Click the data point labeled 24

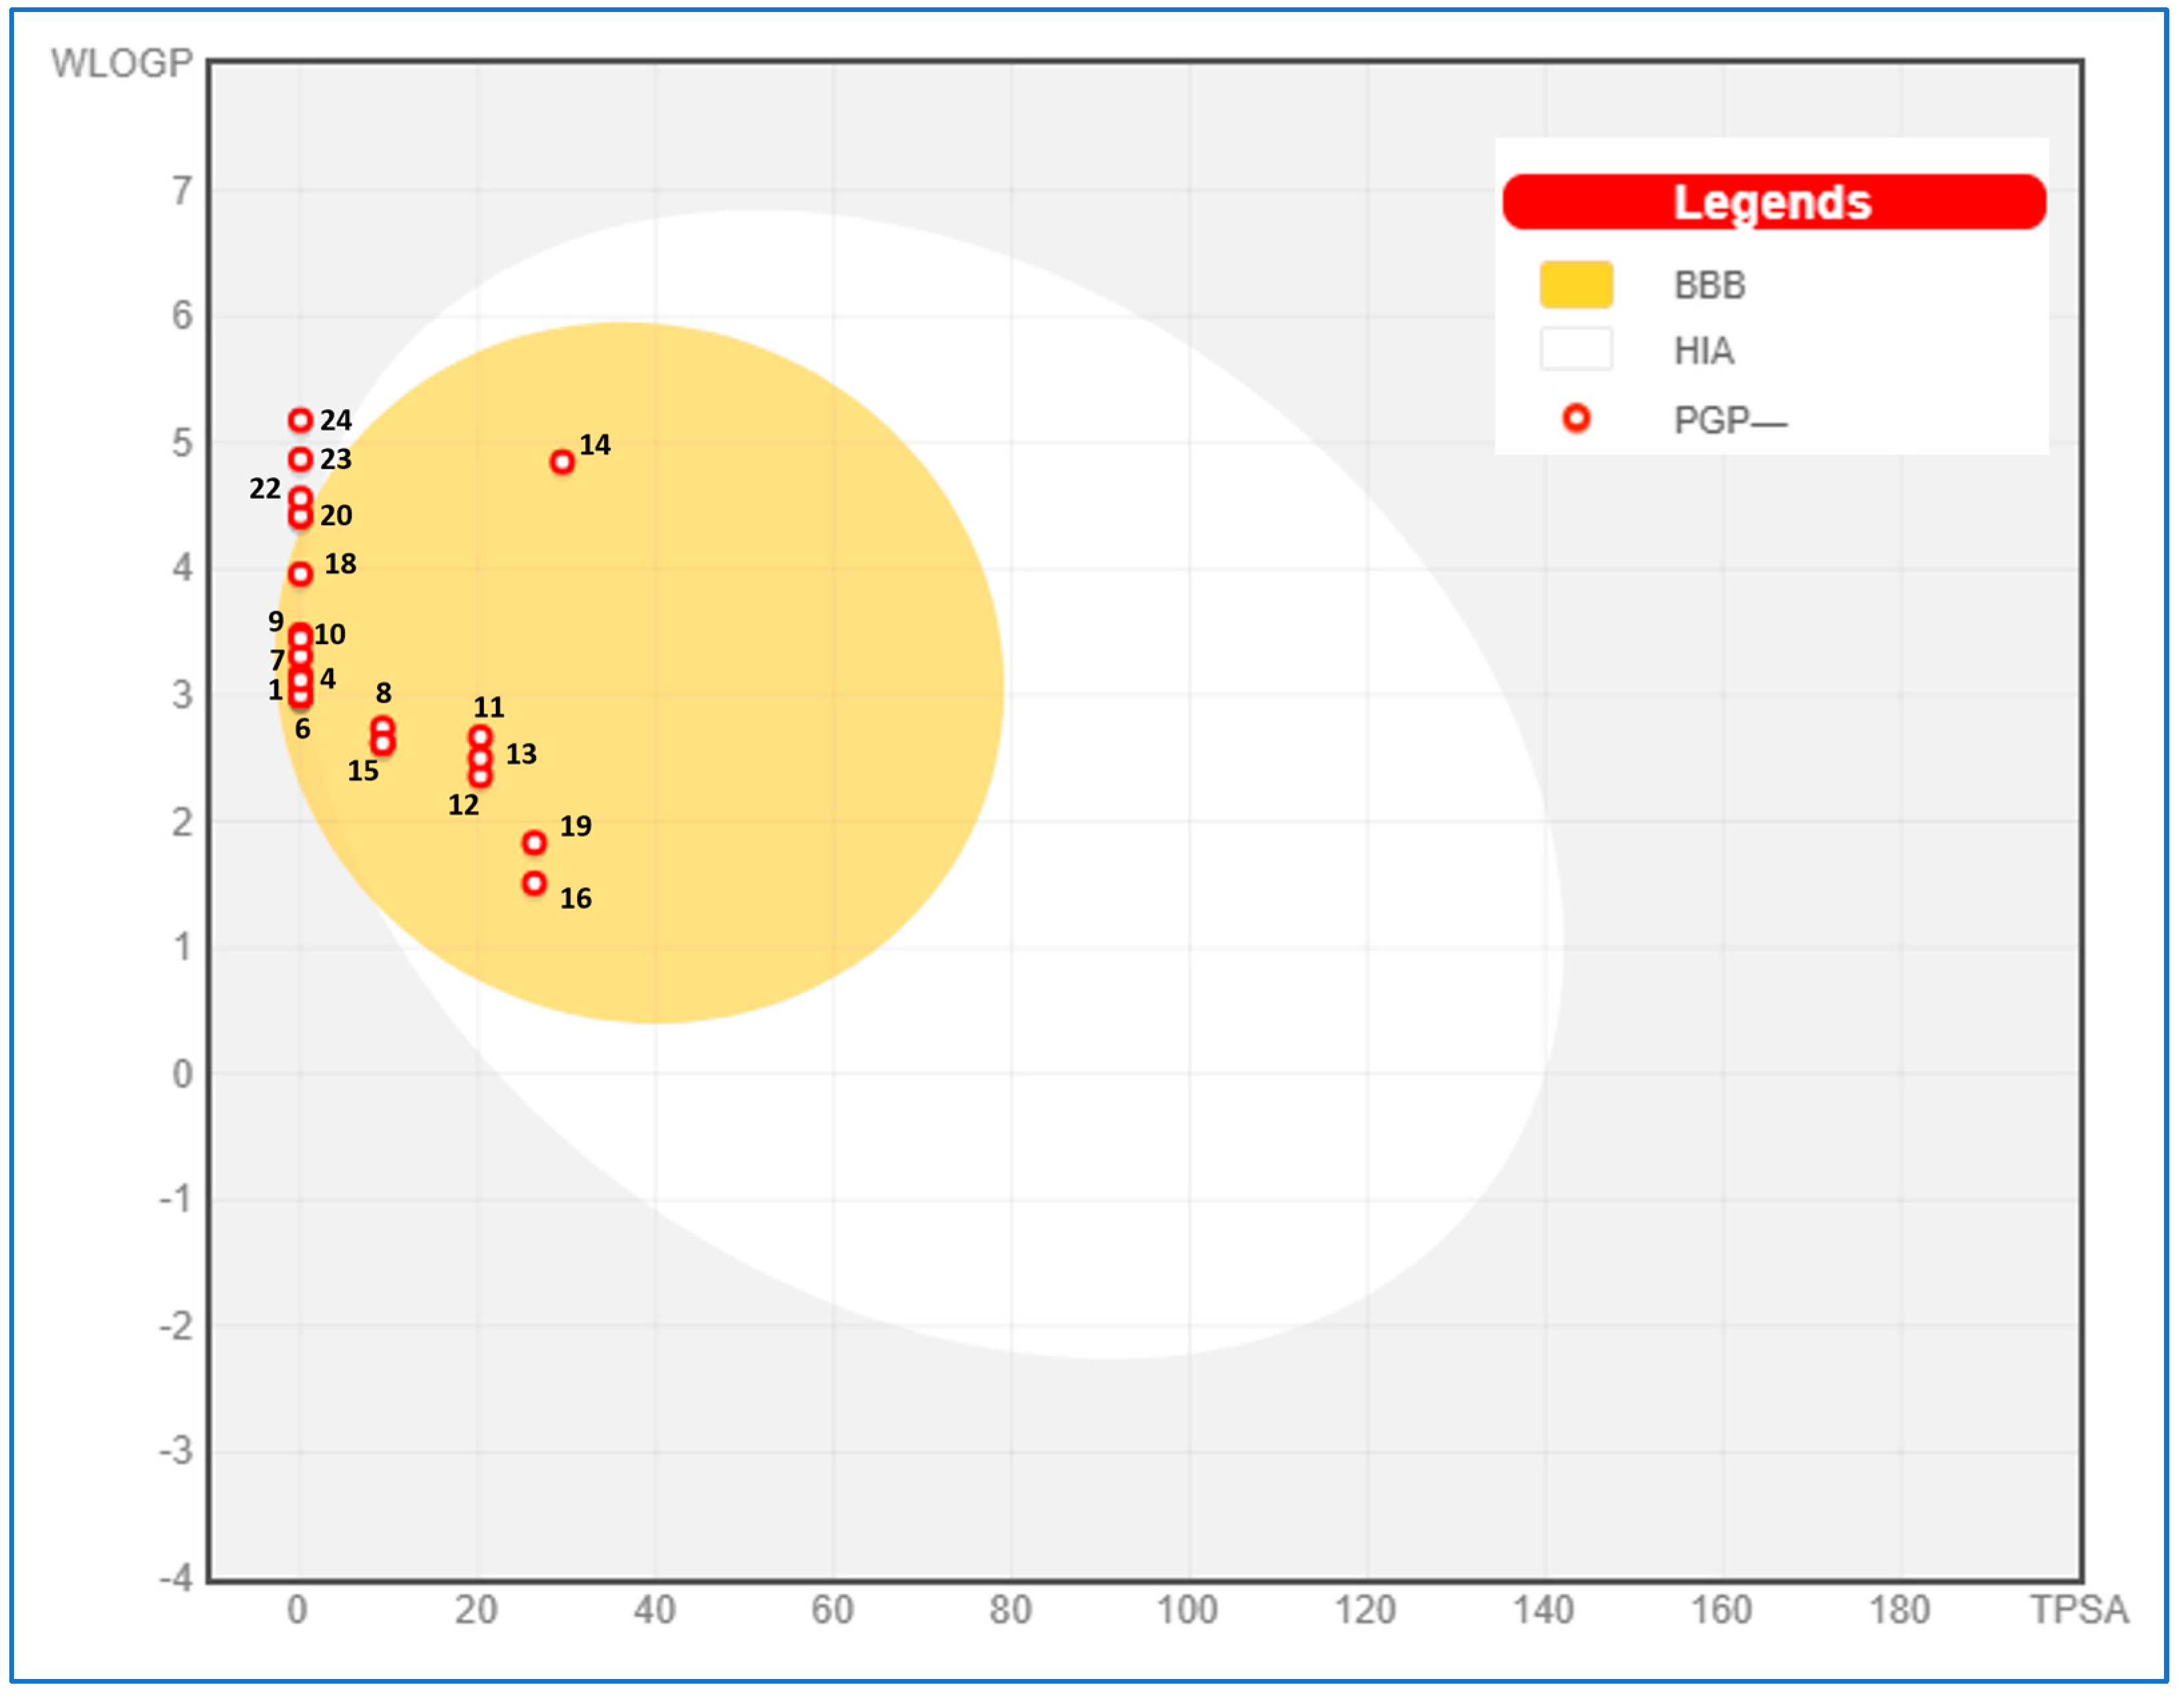tap(300, 420)
